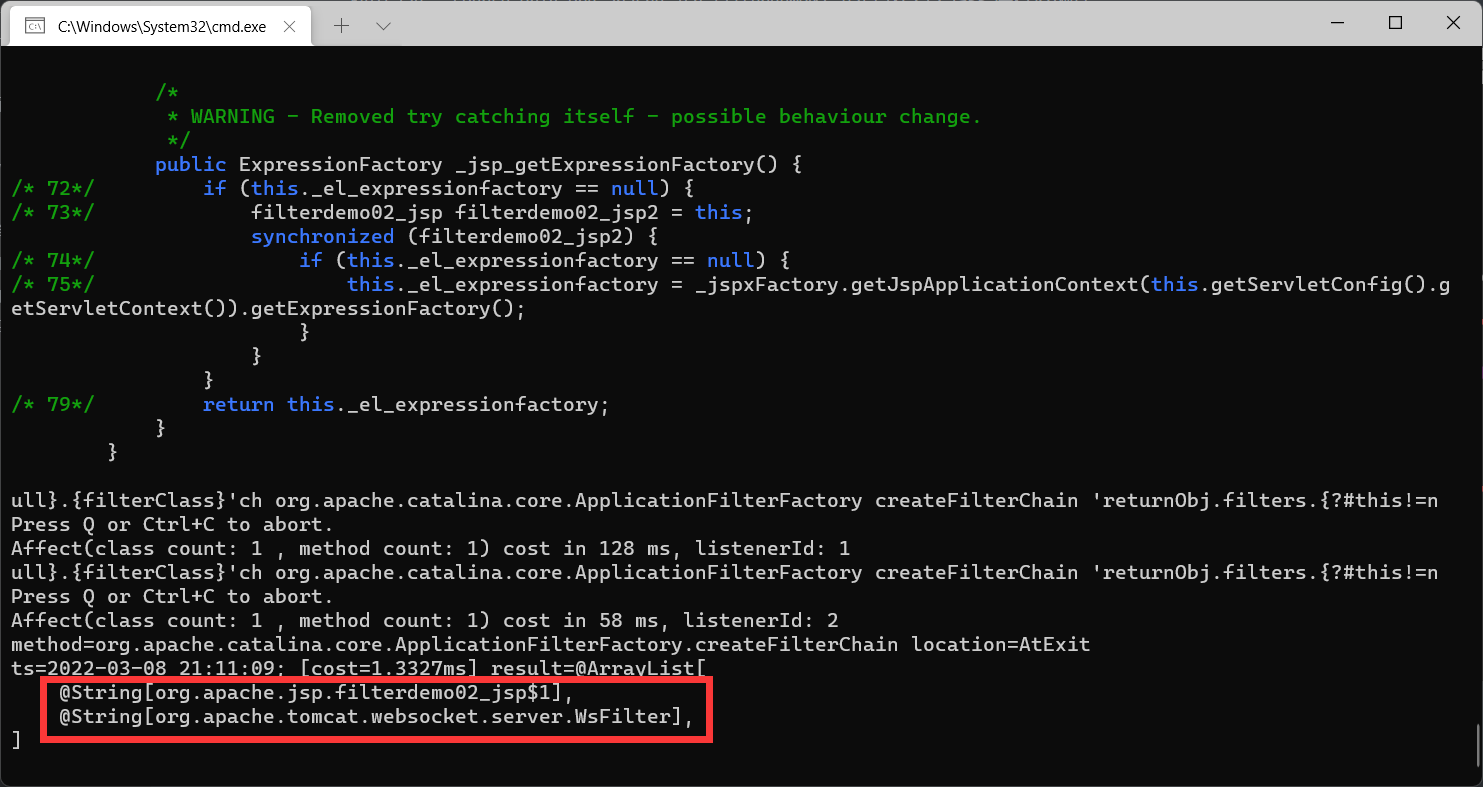Close the cmd.exe tab

click(x=290, y=27)
